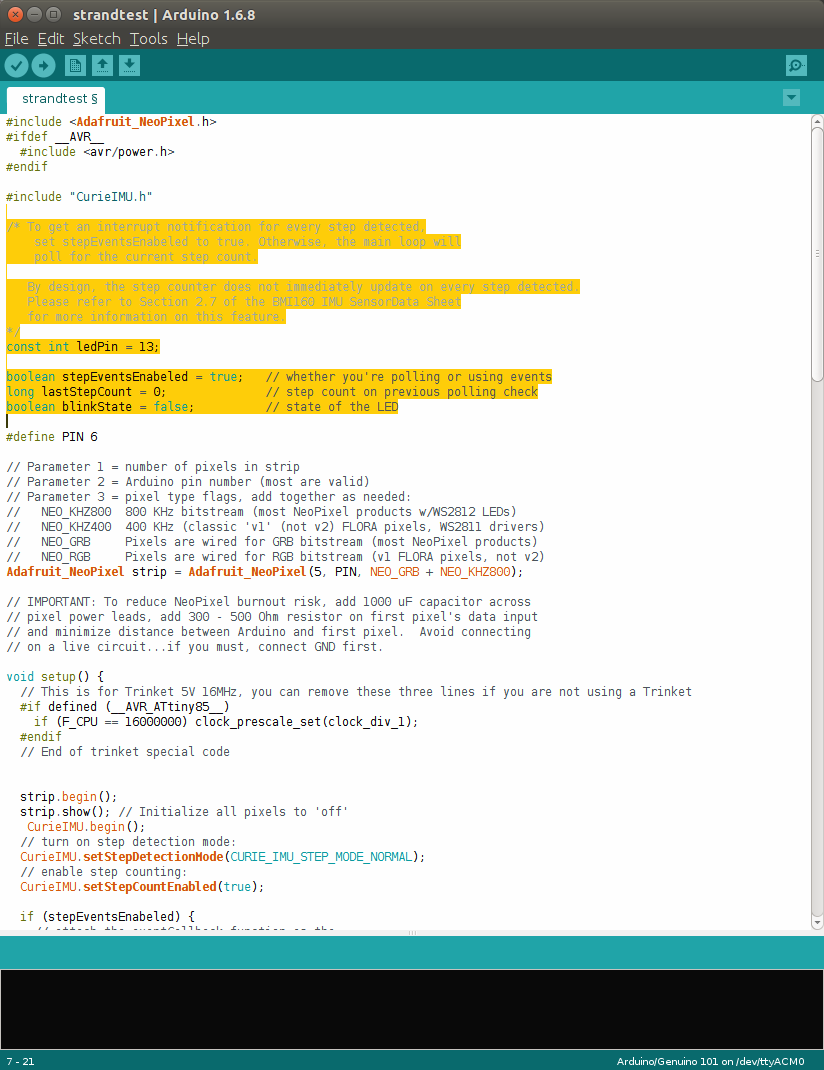Open the File menu
Screen dimensions: 824x1070
[16, 39]
